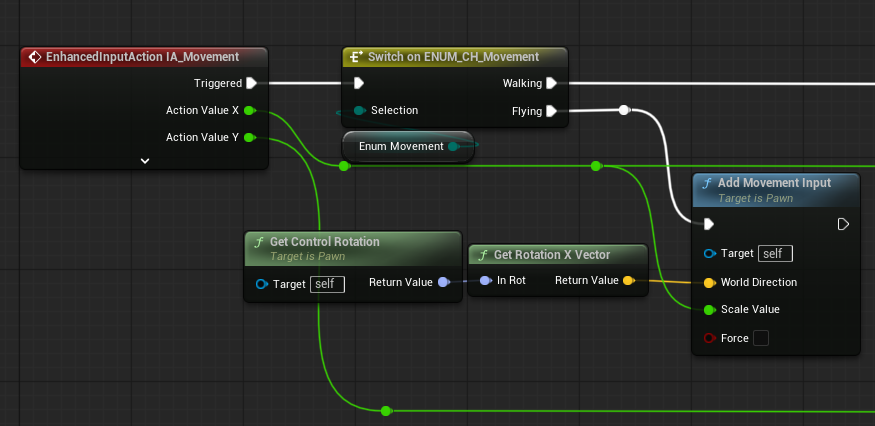Click the Action Value Y output pin
This screenshot has height=426, width=875.
click(249, 137)
